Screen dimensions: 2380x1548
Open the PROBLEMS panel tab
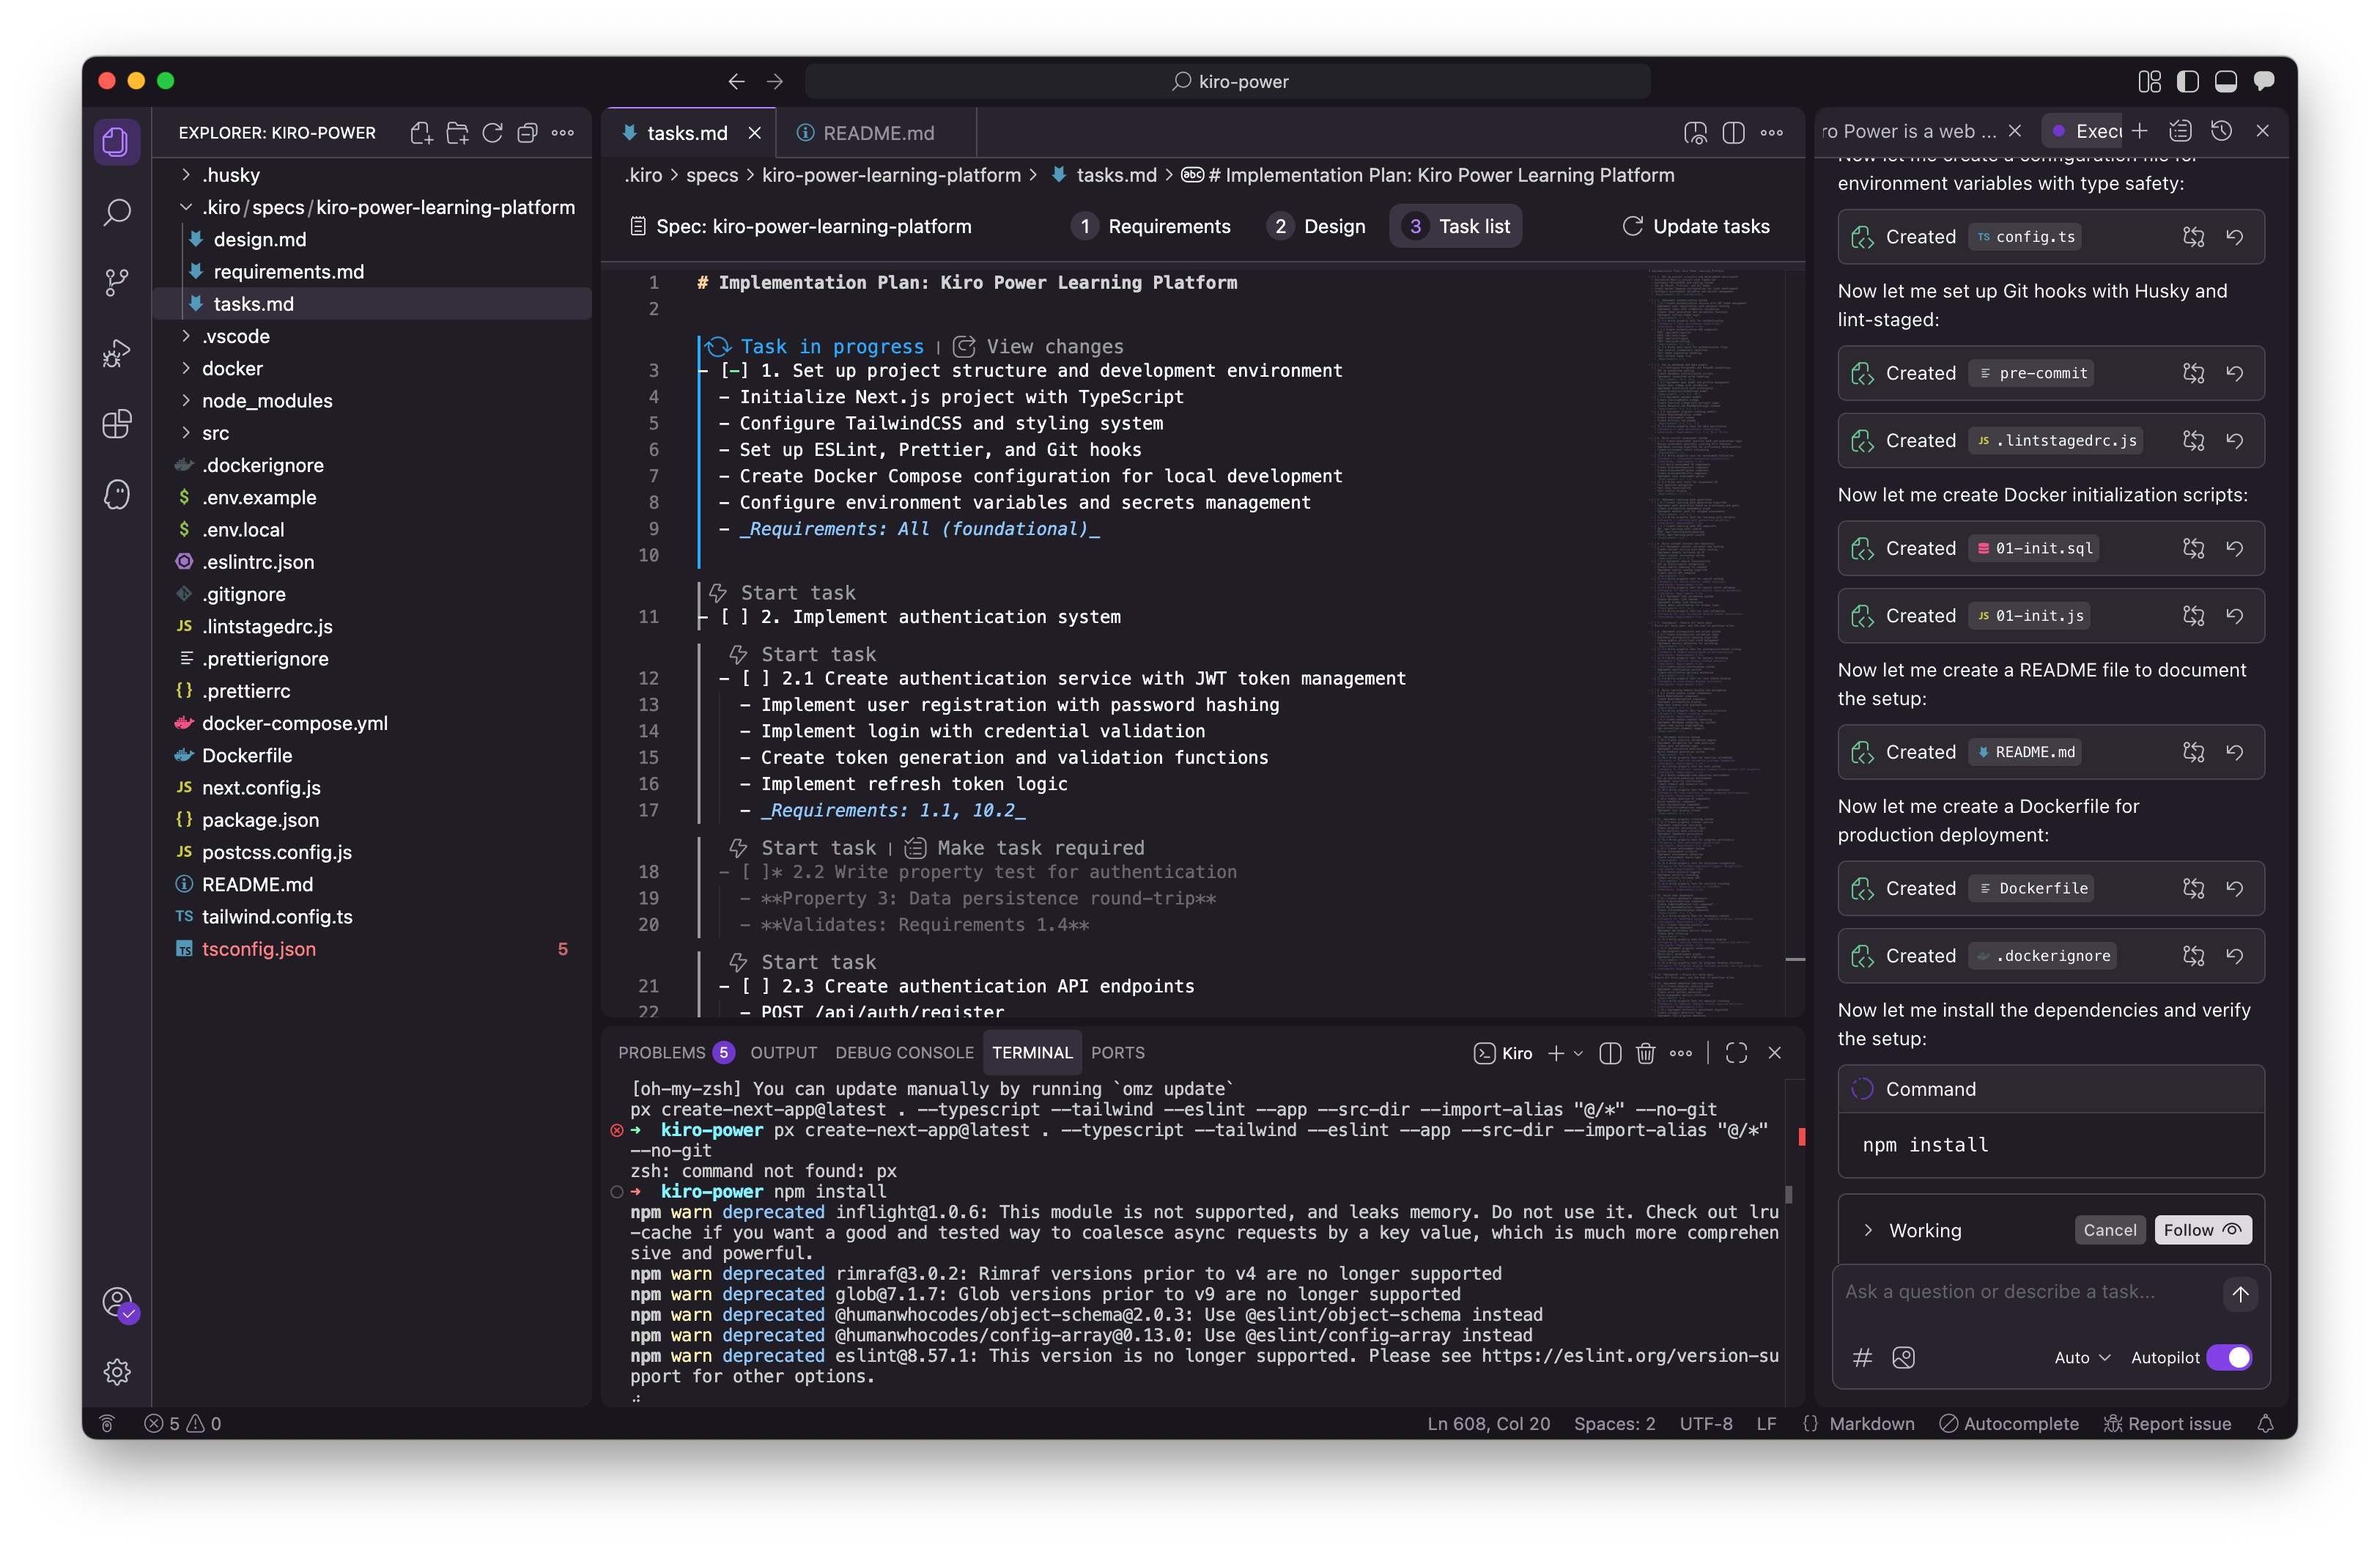pos(662,1053)
